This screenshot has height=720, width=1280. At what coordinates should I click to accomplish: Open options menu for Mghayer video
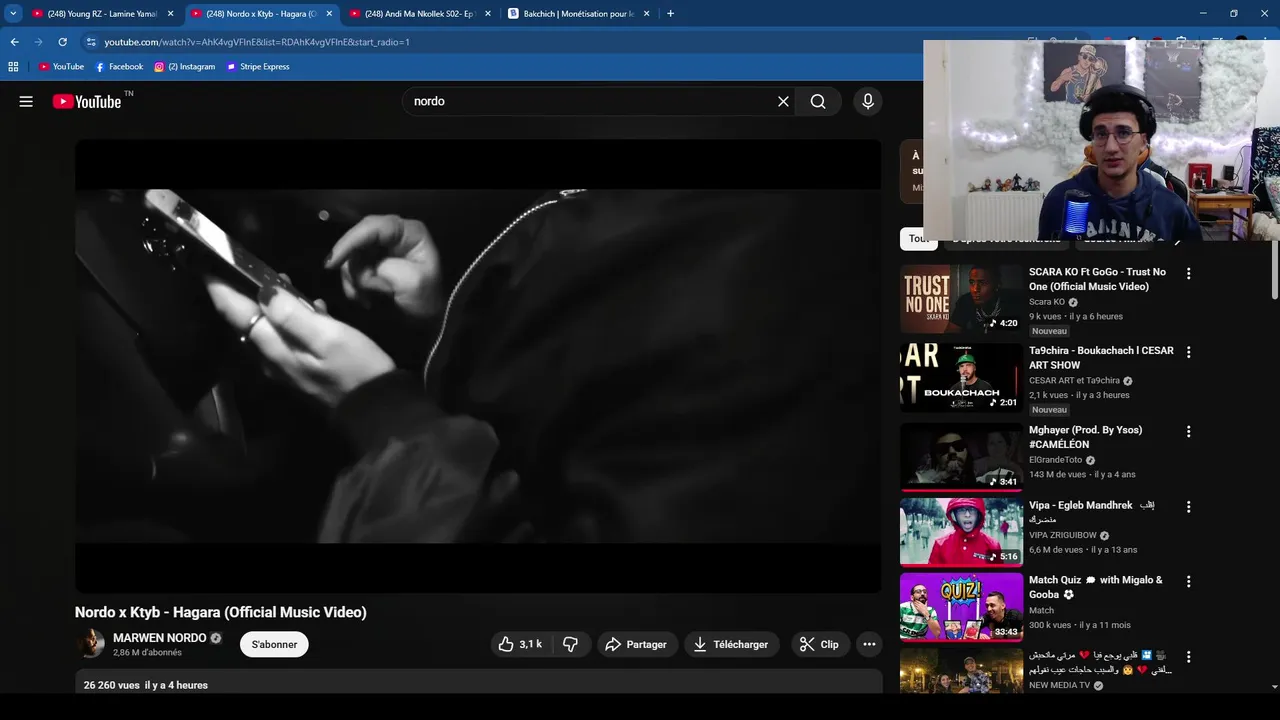1188,431
